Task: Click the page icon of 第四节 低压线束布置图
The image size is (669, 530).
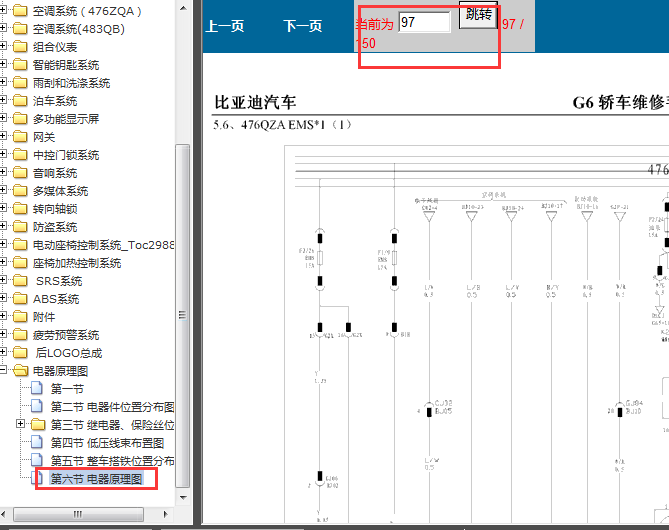Action: tap(37, 443)
